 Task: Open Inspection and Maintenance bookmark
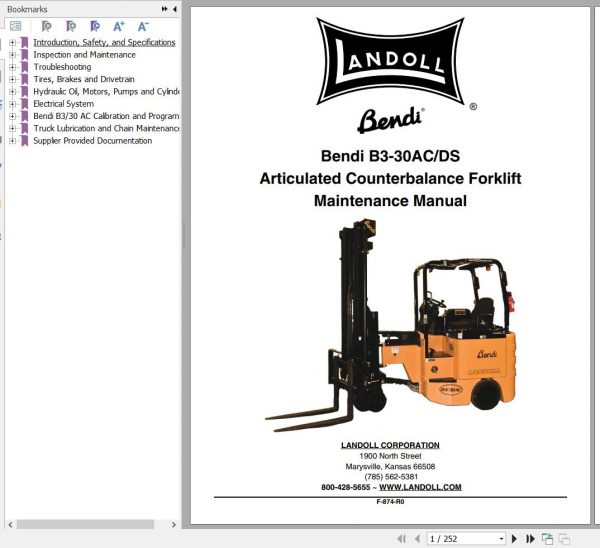84,55
